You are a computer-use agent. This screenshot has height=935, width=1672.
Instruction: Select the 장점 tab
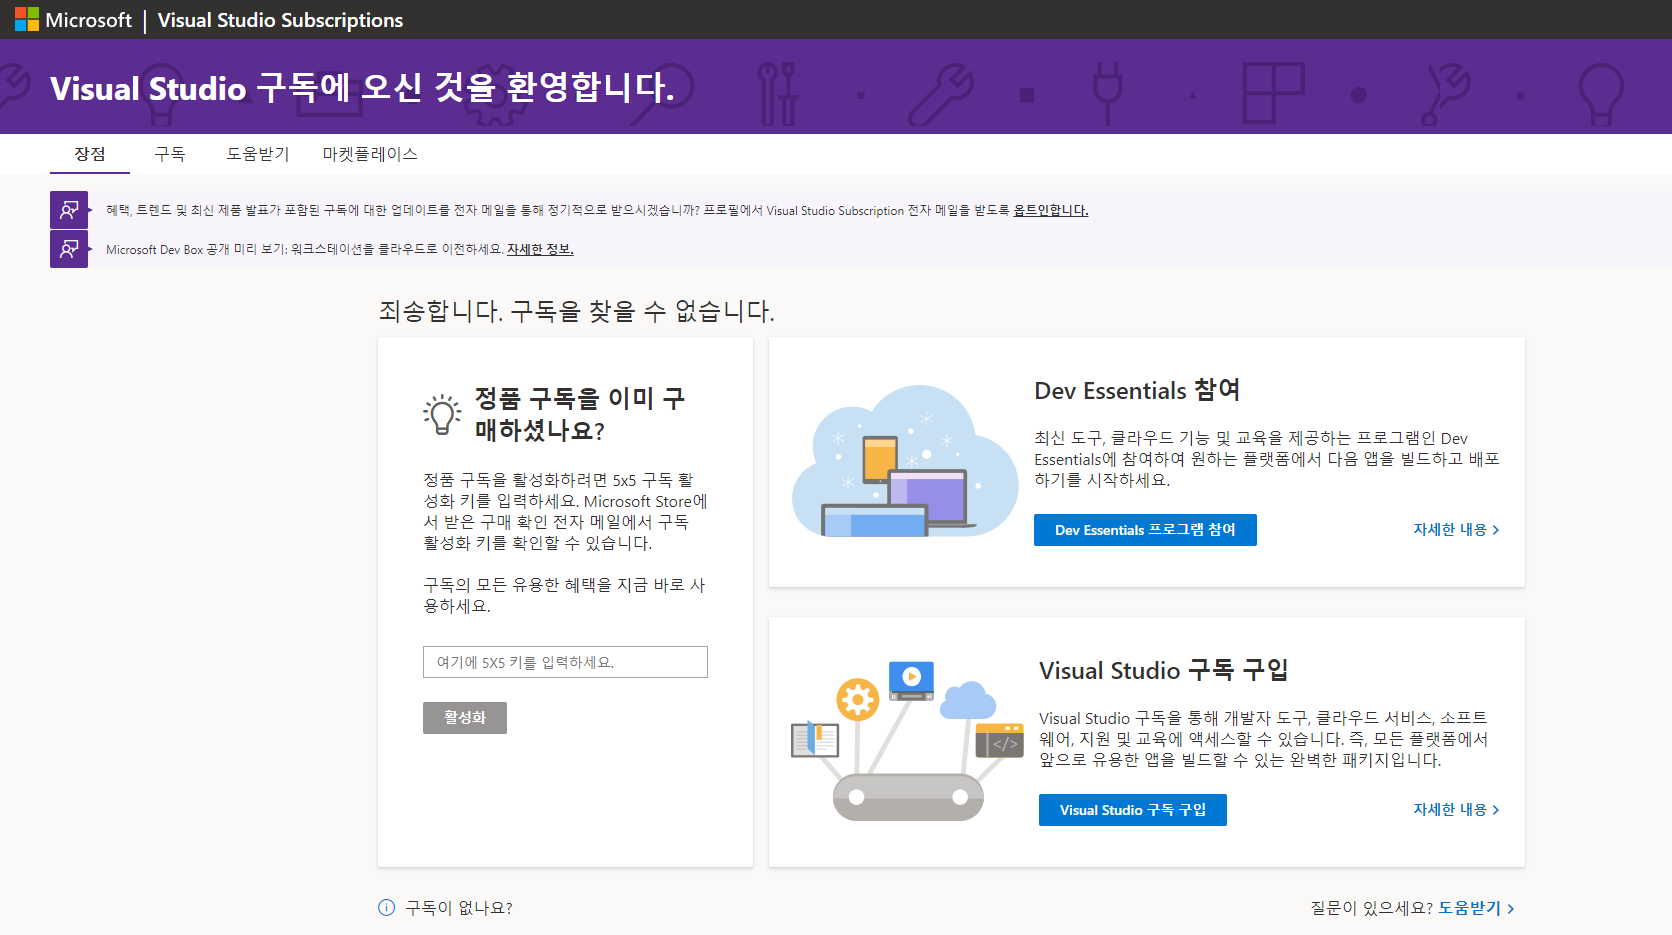coord(90,154)
